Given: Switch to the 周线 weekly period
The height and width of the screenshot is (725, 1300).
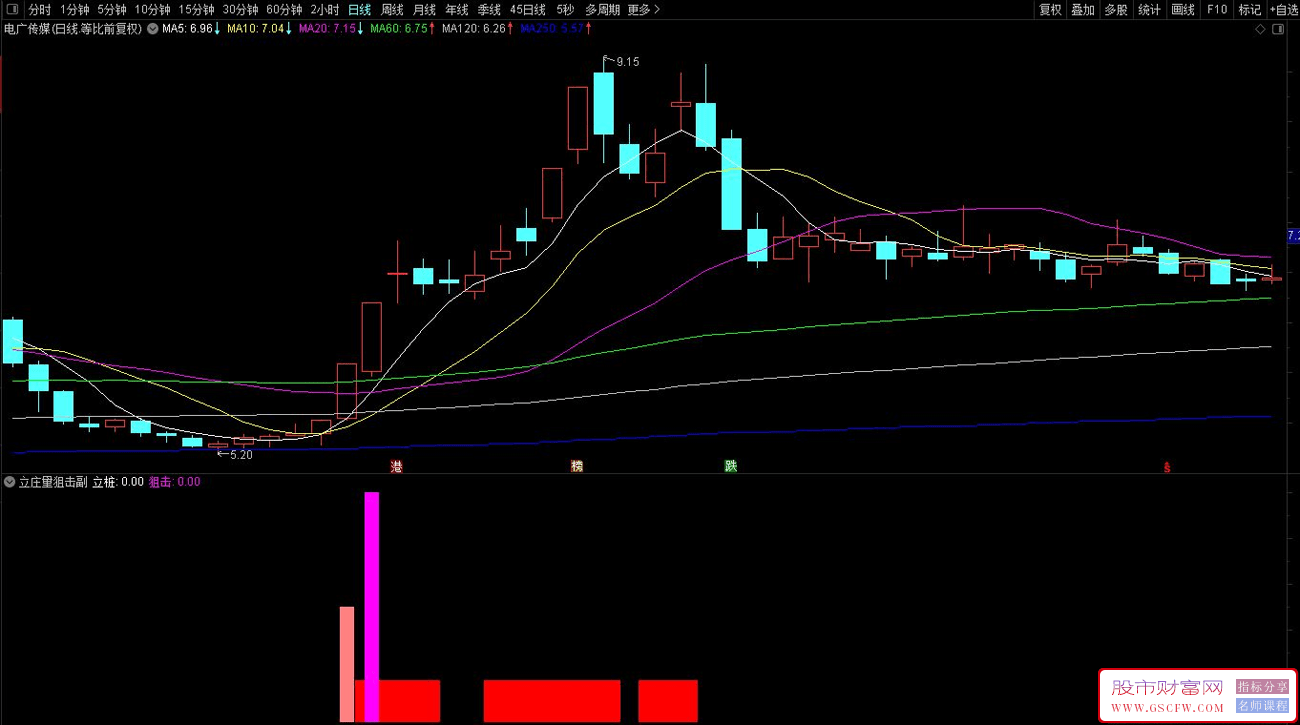Looking at the screenshot, I should (x=392, y=10).
